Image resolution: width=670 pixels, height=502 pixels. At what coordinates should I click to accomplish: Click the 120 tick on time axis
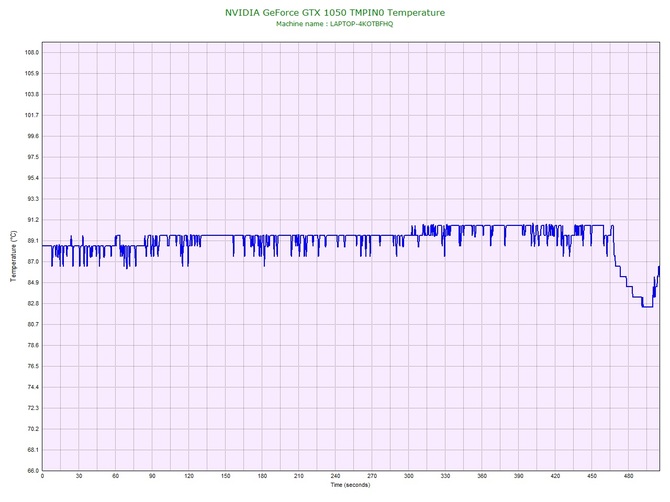pos(189,476)
